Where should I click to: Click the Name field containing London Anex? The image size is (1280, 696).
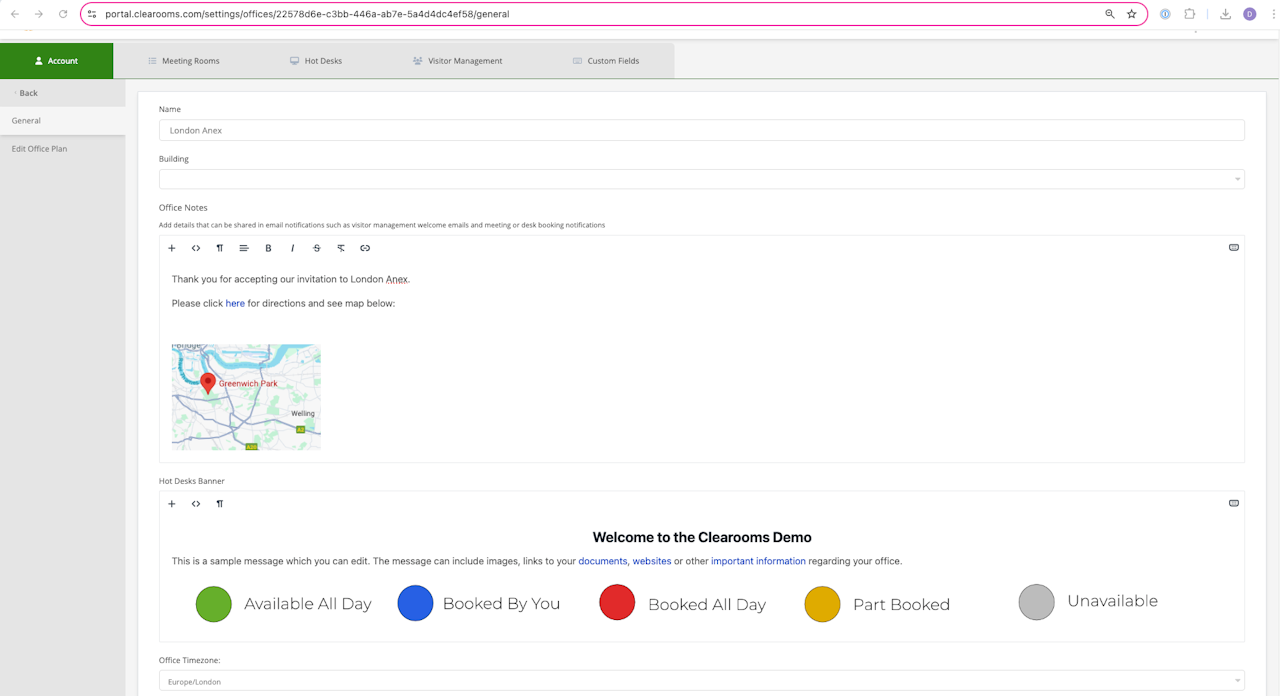(x=702, y=130)
